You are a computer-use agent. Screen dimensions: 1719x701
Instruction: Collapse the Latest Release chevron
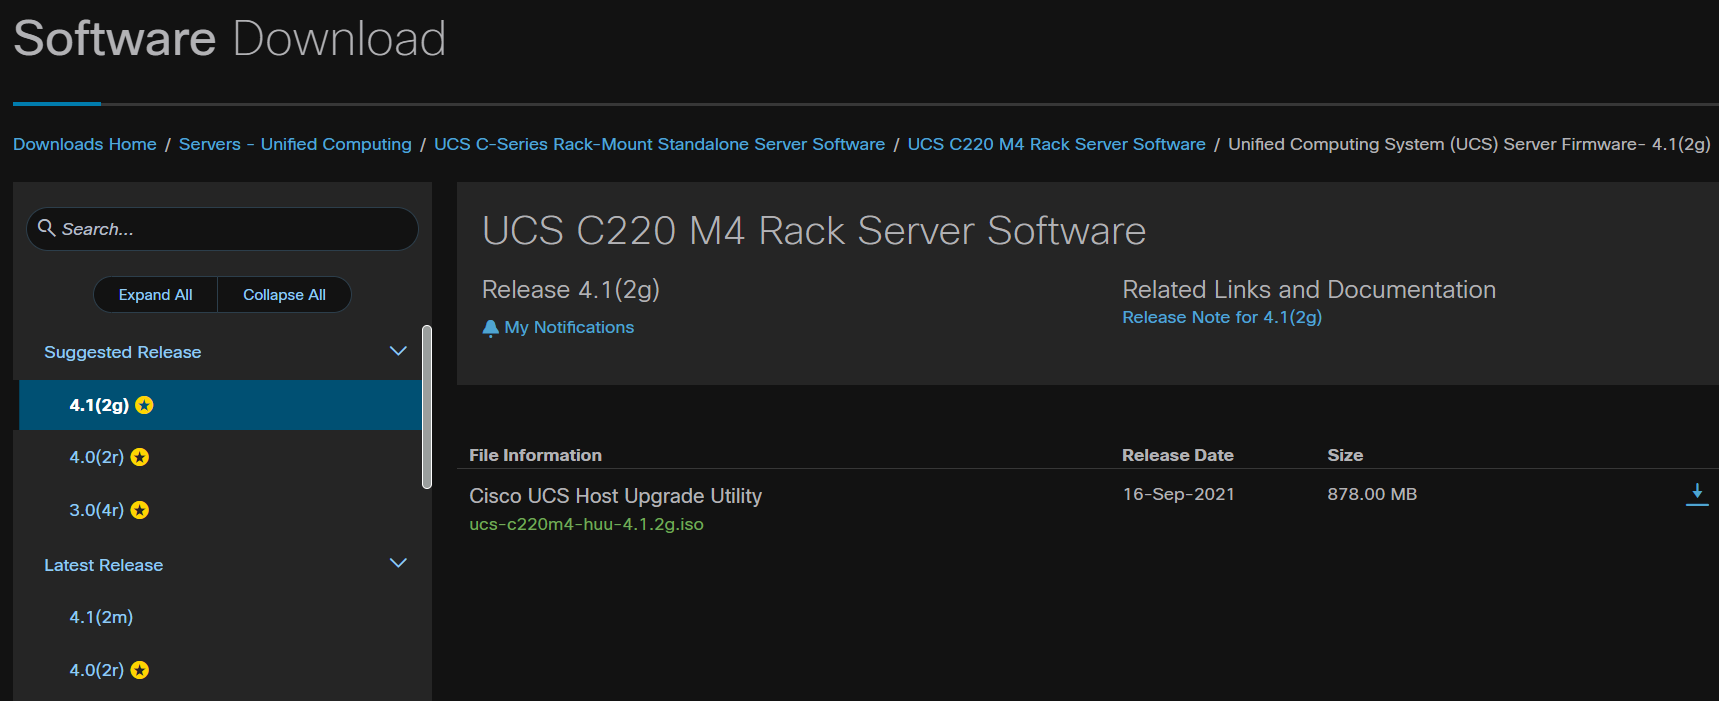pyautogui.click(x=398, y=563)
